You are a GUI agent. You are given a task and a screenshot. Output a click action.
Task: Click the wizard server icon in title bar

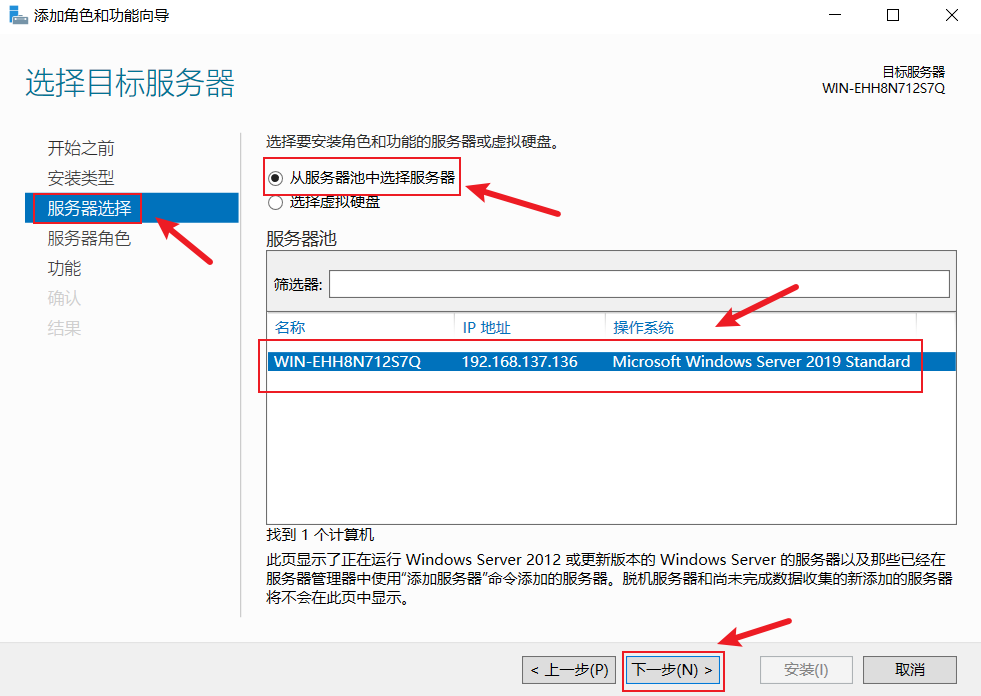(x=18, y=15)
